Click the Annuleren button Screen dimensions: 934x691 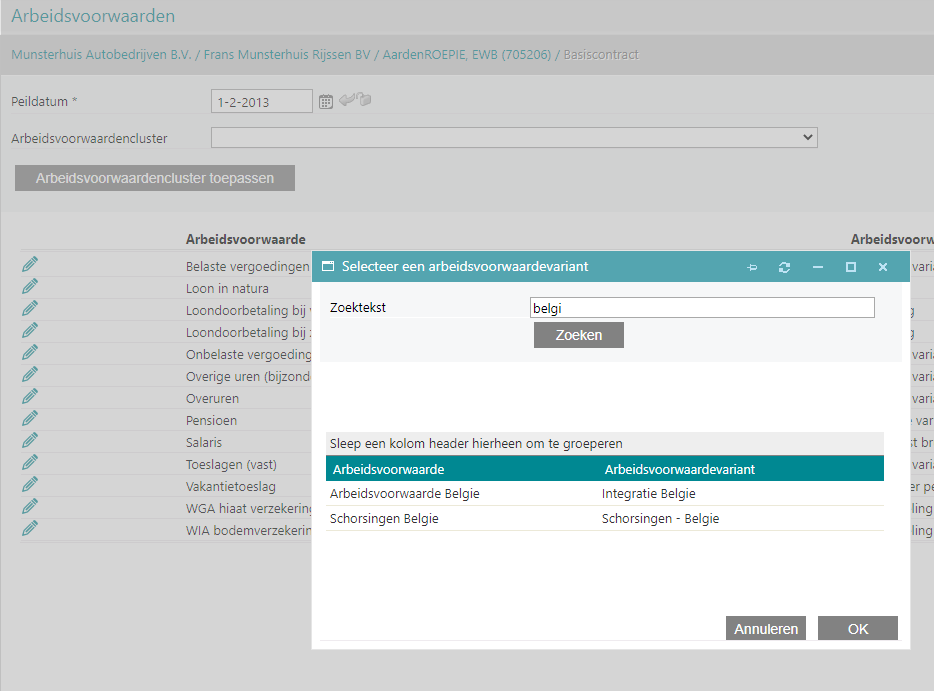pyautogui.click(x=765, y=628)
